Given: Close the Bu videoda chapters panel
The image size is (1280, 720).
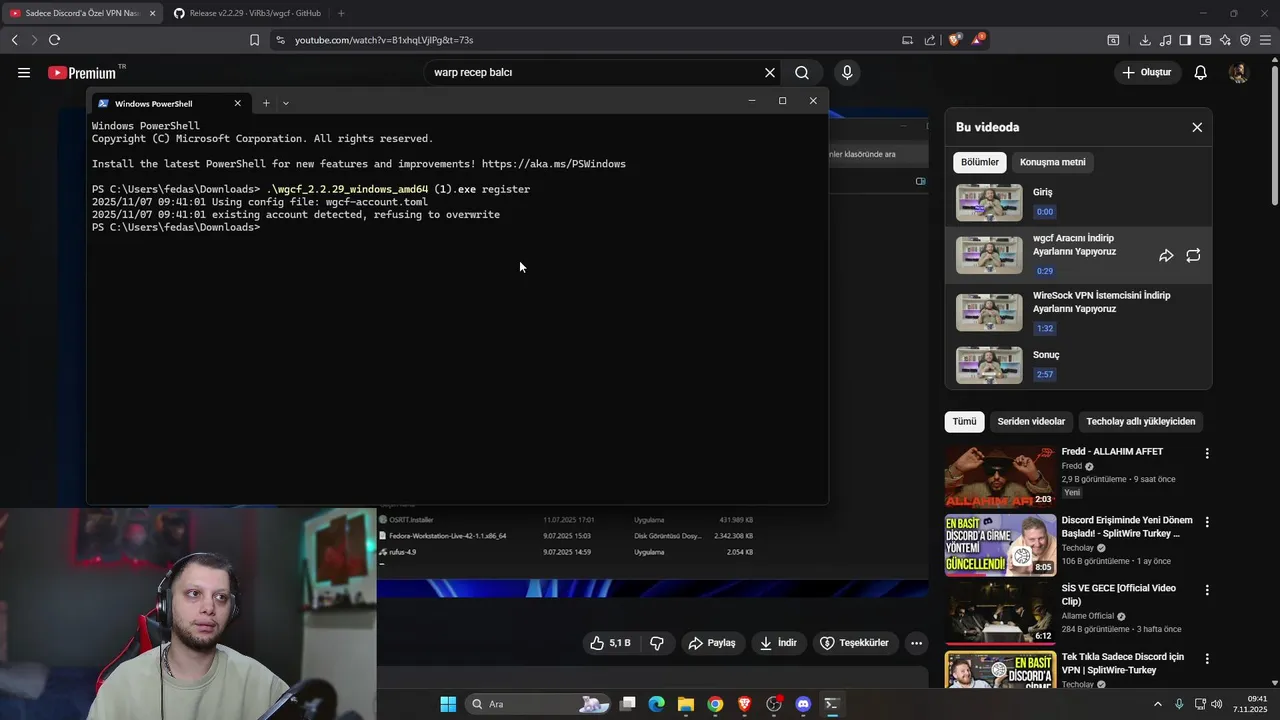Looking at the screenshot, I should pyautogui.click(x=1197, y=127).
